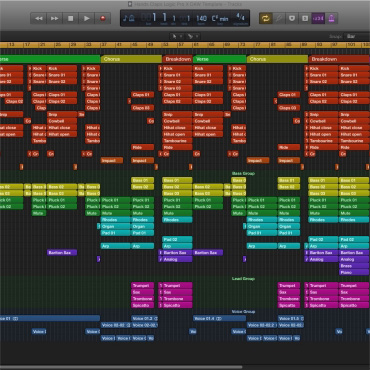The width and height of the screenshot is (370, 370).
Task: Click the Bass Group label
Action: [243, 174]
